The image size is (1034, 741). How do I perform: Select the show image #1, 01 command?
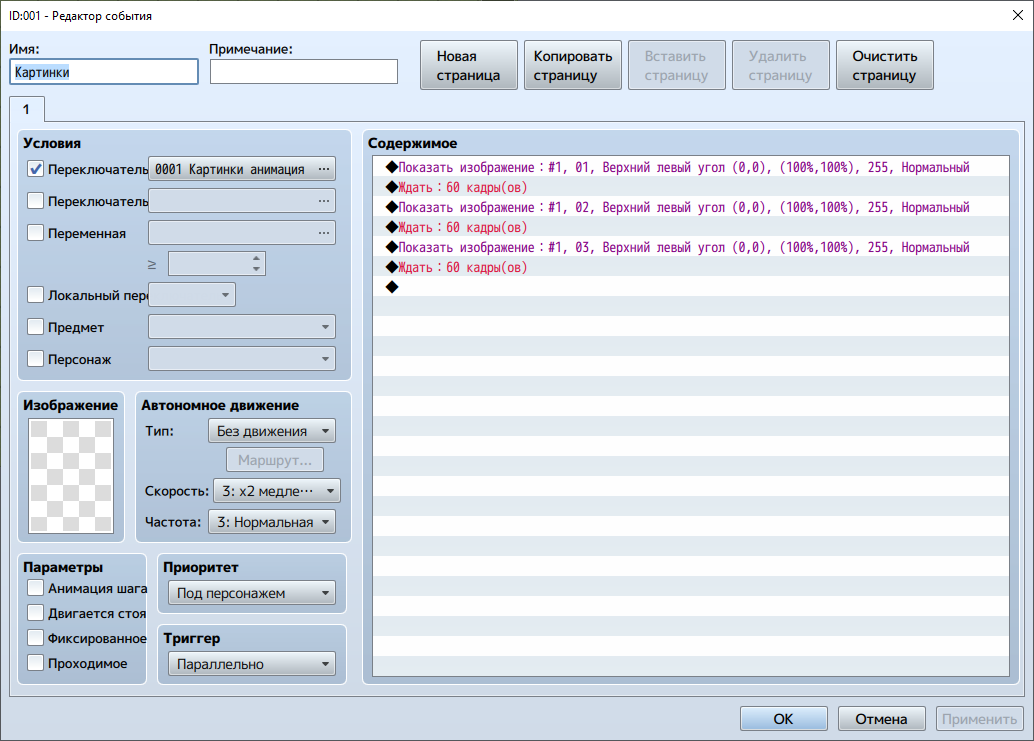(690, 167)
